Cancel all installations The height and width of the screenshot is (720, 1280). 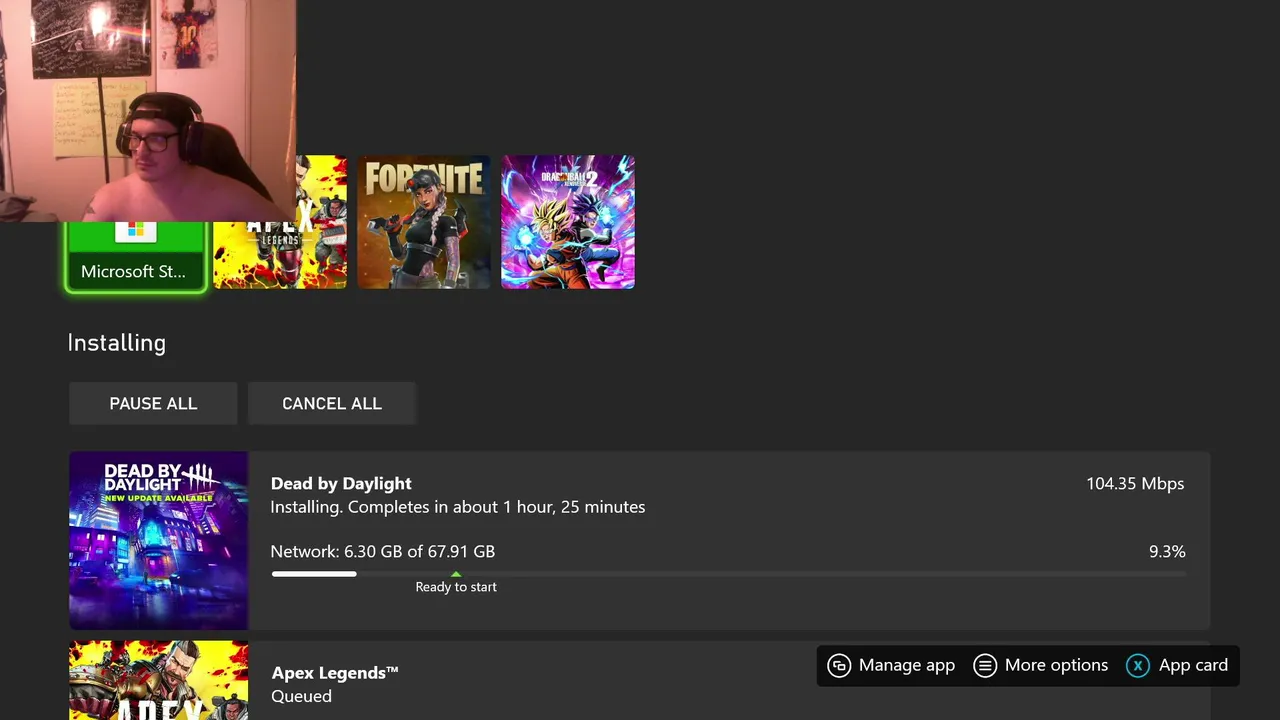coord(332,403)
